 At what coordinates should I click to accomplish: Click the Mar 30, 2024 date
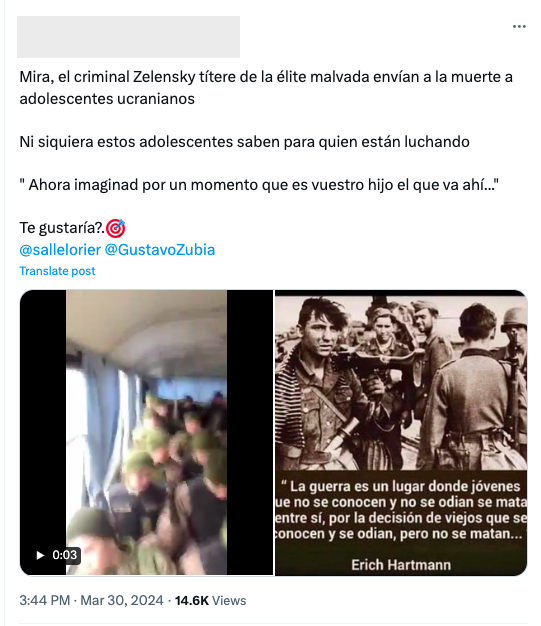click(x=122, y=600)
